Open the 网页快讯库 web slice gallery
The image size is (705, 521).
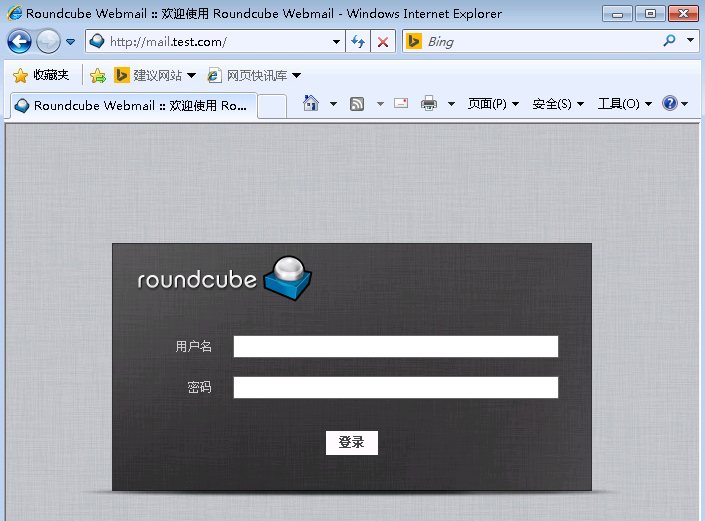click(257, 75)
